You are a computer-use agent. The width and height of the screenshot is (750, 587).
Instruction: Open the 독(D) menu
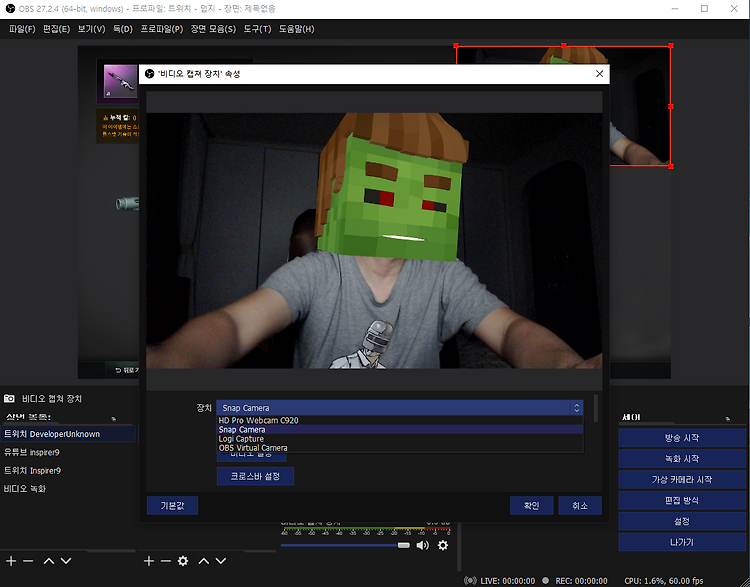(x=123, y=29)
